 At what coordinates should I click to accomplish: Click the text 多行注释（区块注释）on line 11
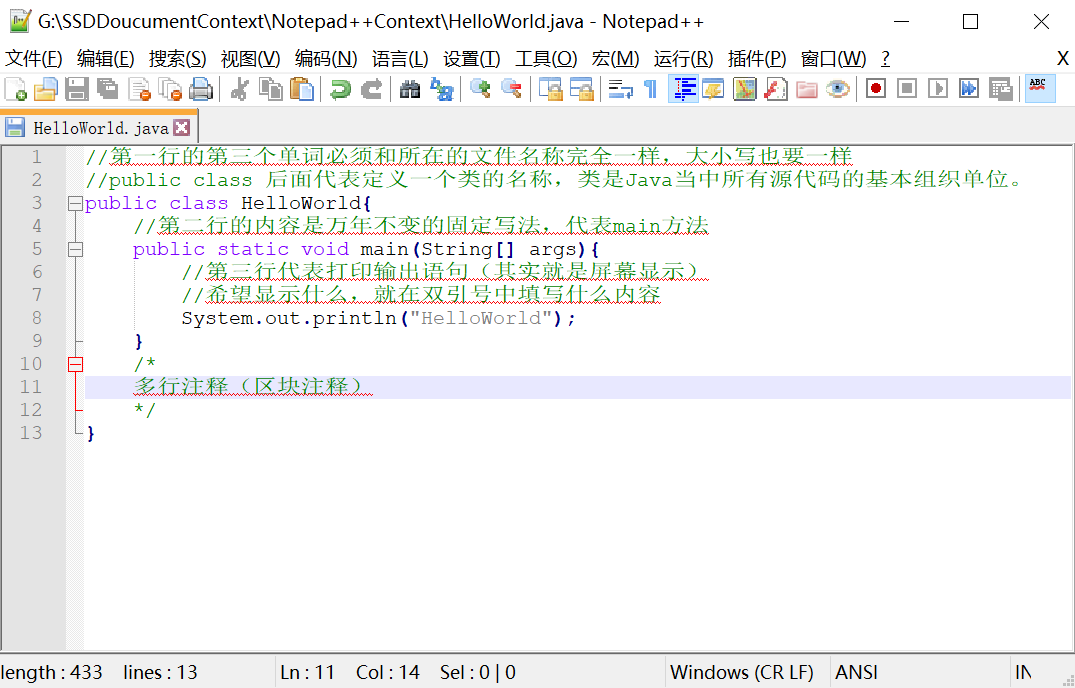[252, 386]
